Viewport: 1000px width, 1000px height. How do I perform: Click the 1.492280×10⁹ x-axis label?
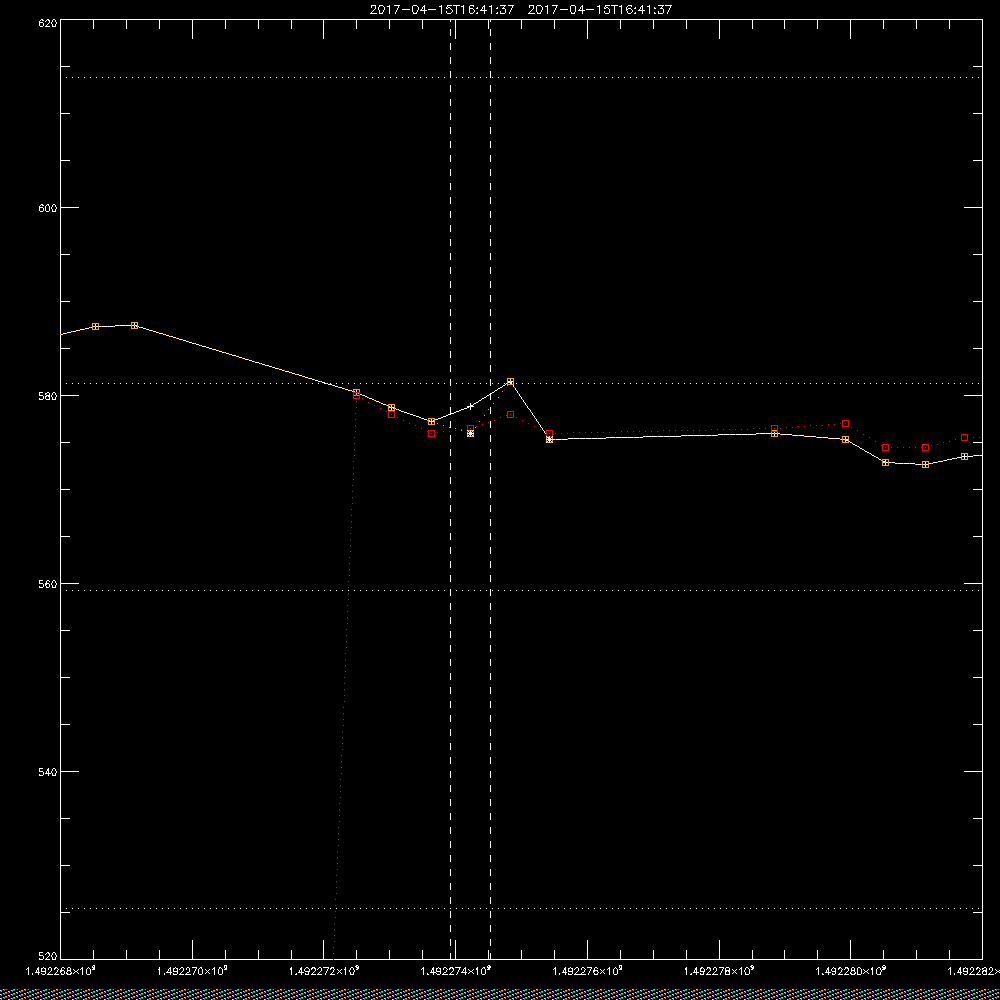pyautogui.click(x=851, y=970)
